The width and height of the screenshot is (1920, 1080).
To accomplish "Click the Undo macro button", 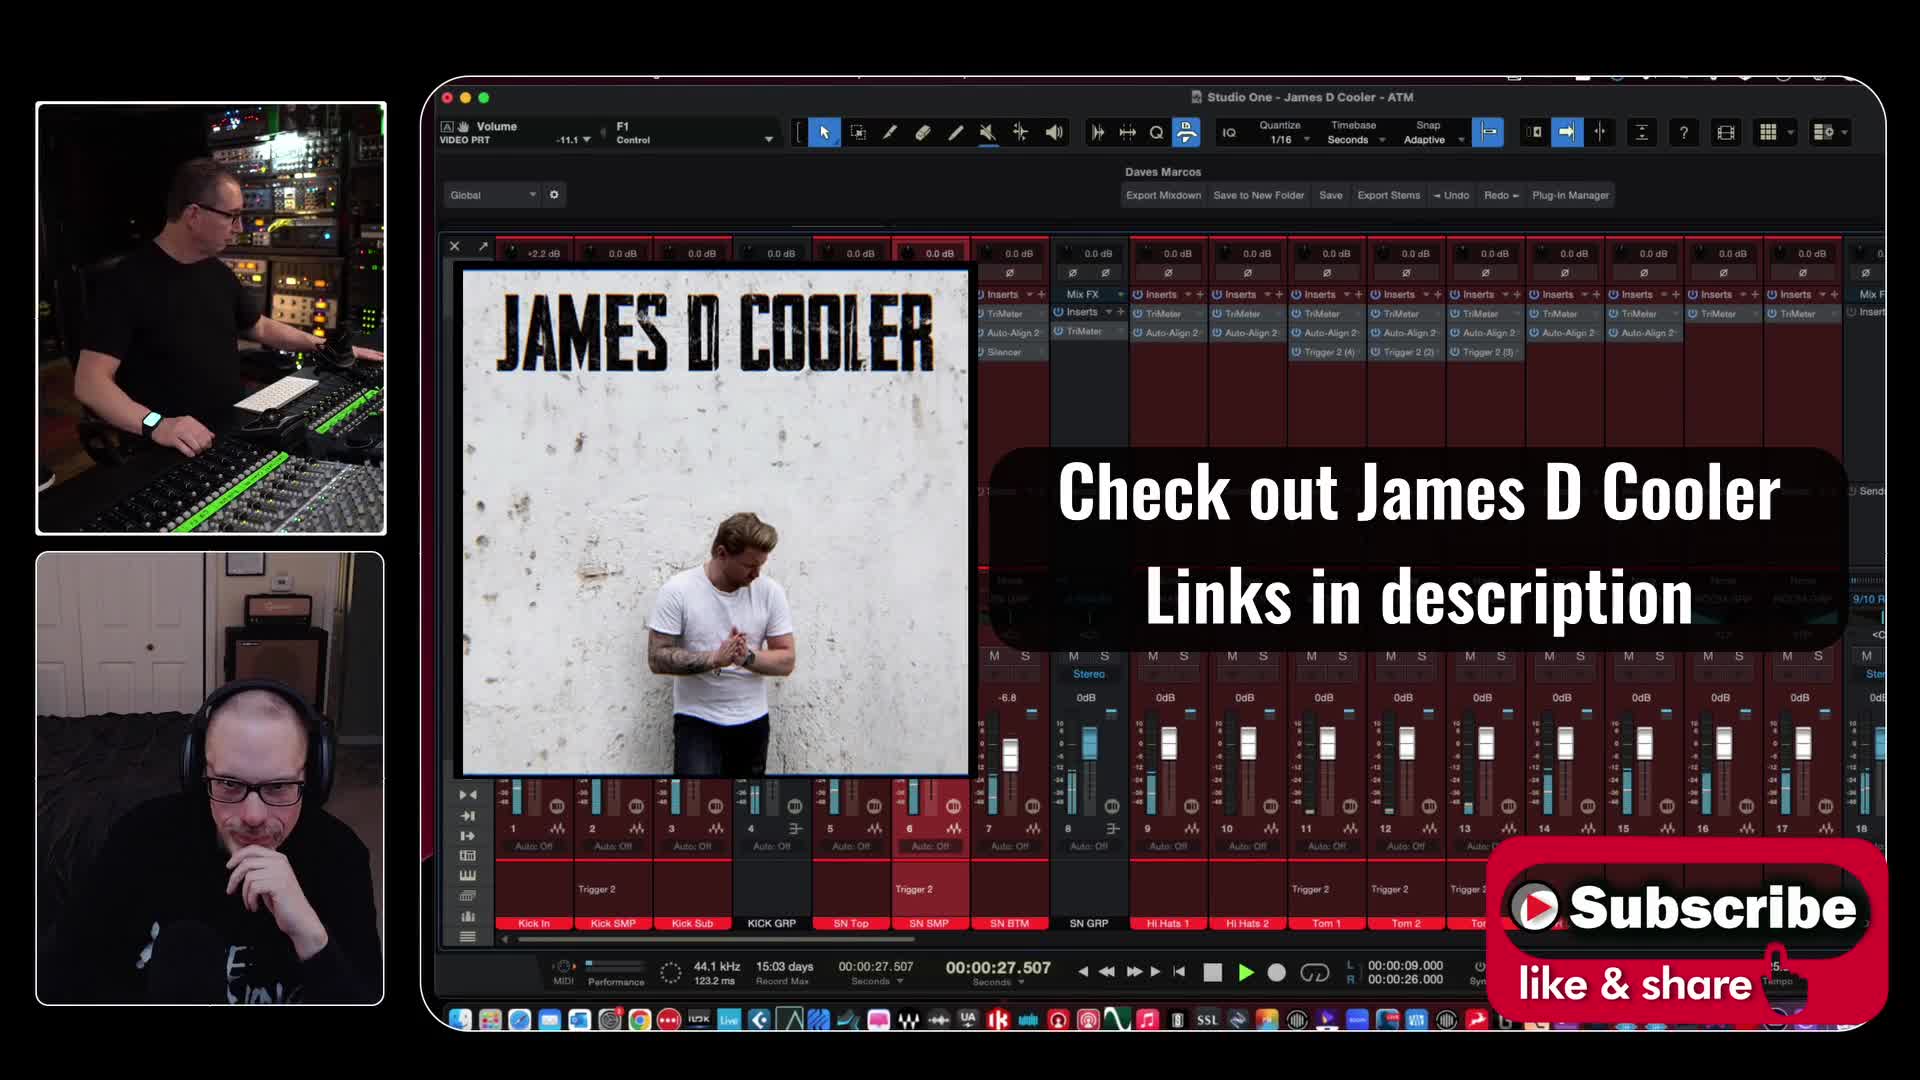I will pyautogui.click(x=1451, y=196).
